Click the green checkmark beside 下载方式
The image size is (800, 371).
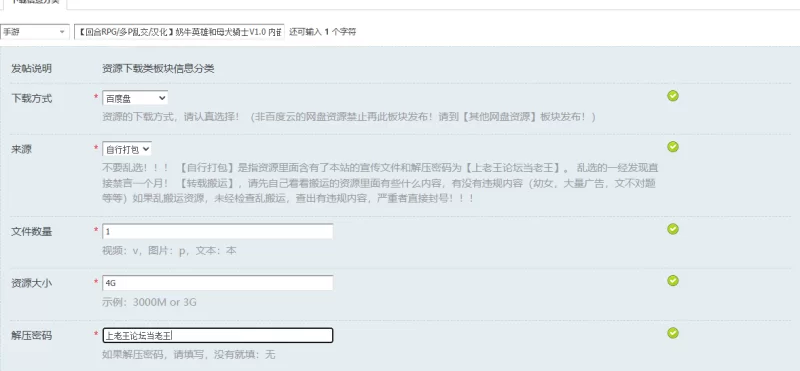click(673, 96)
